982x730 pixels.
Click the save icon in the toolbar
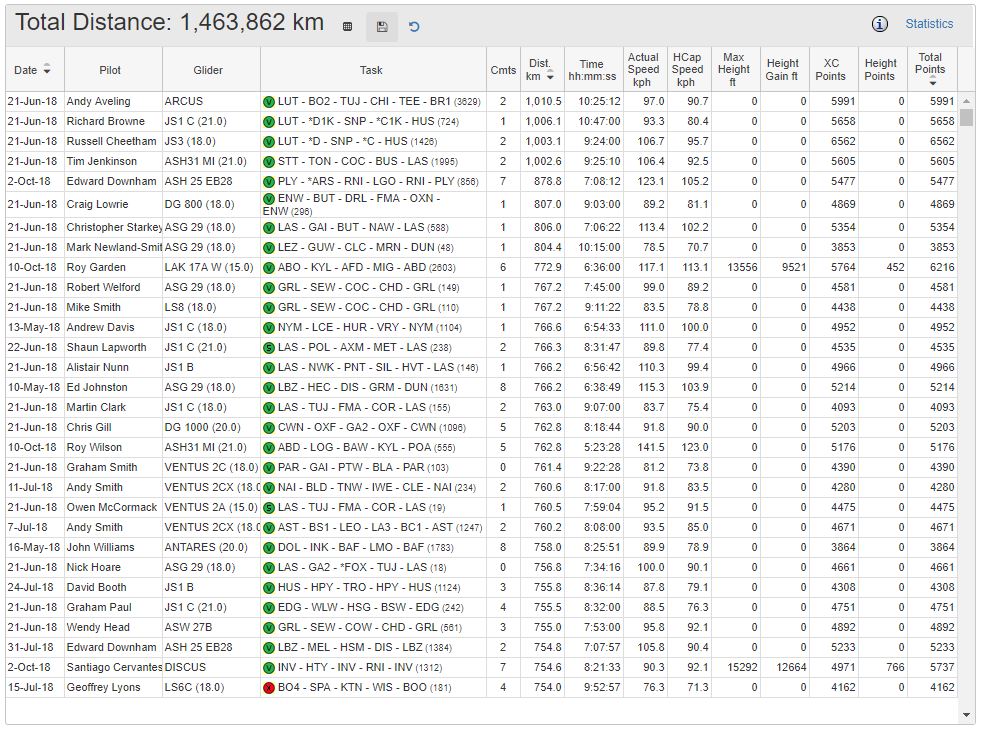point(382,27)
